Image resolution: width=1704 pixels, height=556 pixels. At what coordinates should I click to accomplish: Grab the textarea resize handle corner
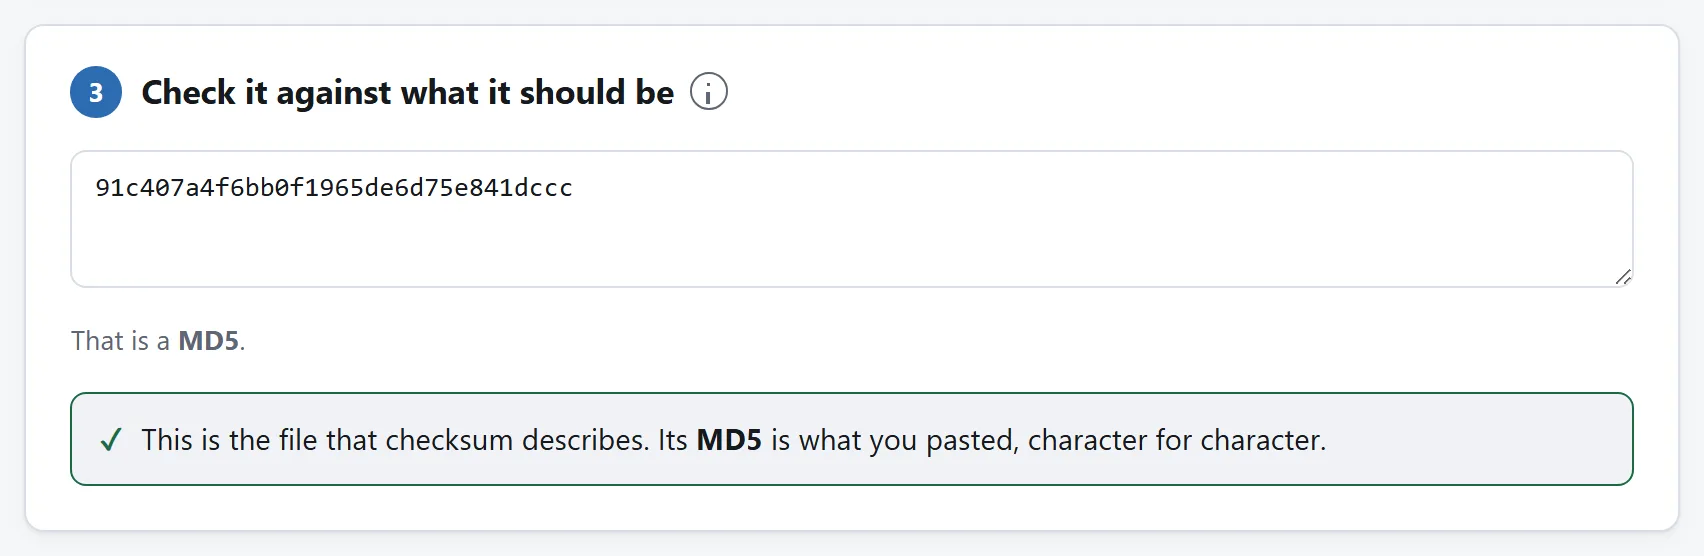[1622, 277]
